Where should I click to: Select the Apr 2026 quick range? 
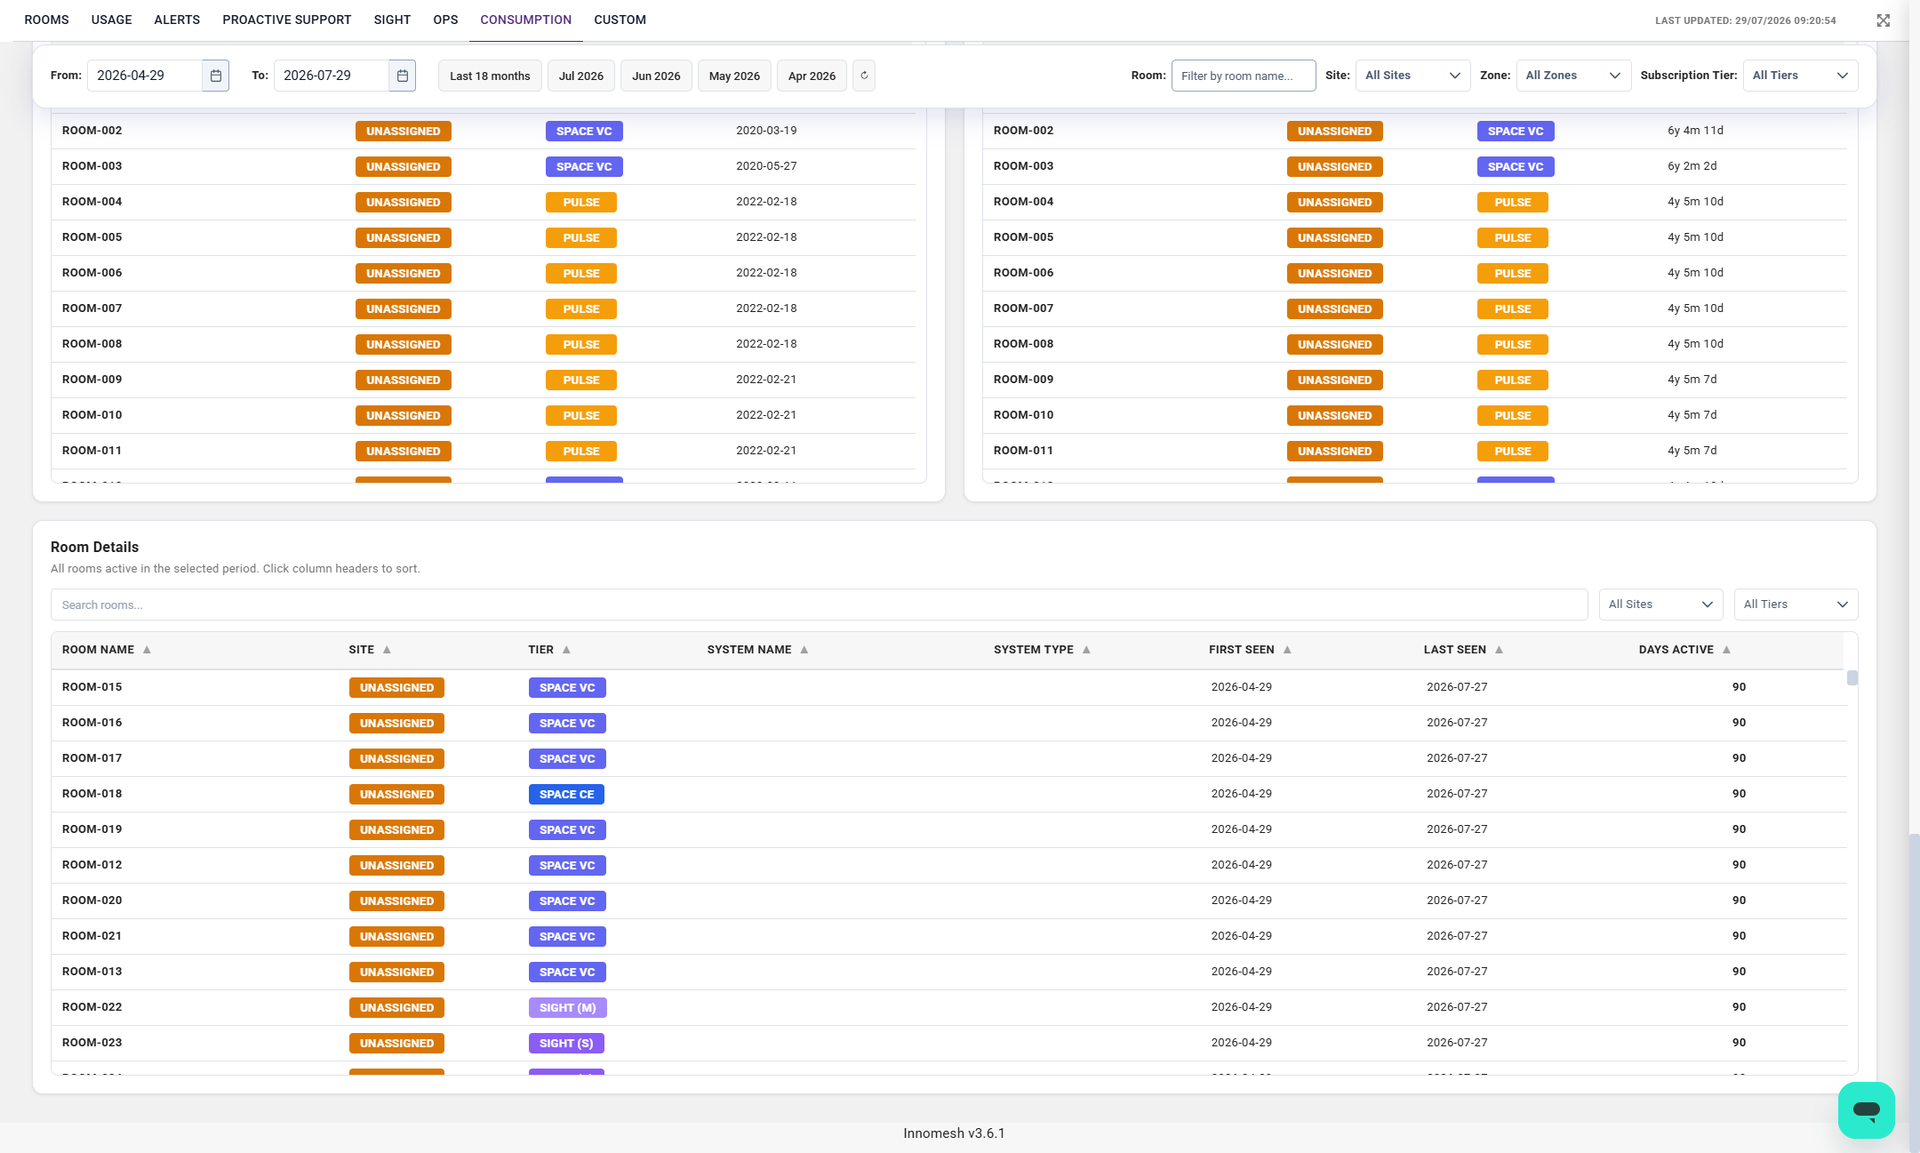(812, 76)
